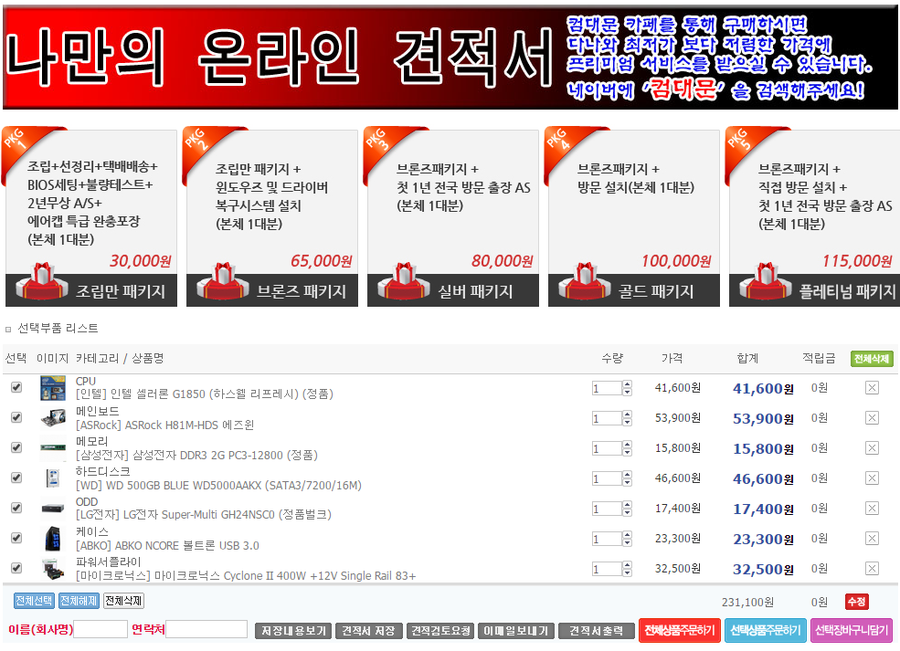Open the 인텔 셀러론 G1850 product link

(x=204, y=394)
